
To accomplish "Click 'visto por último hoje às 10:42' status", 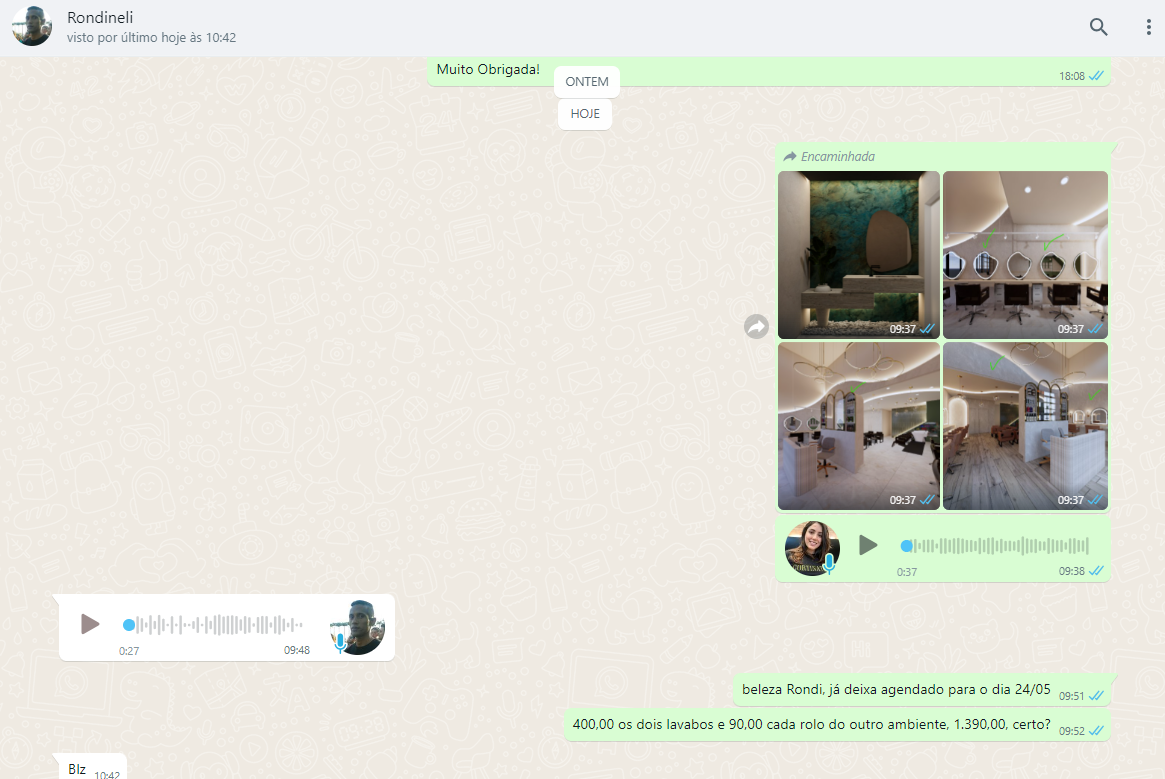I will tap(152, 37).
